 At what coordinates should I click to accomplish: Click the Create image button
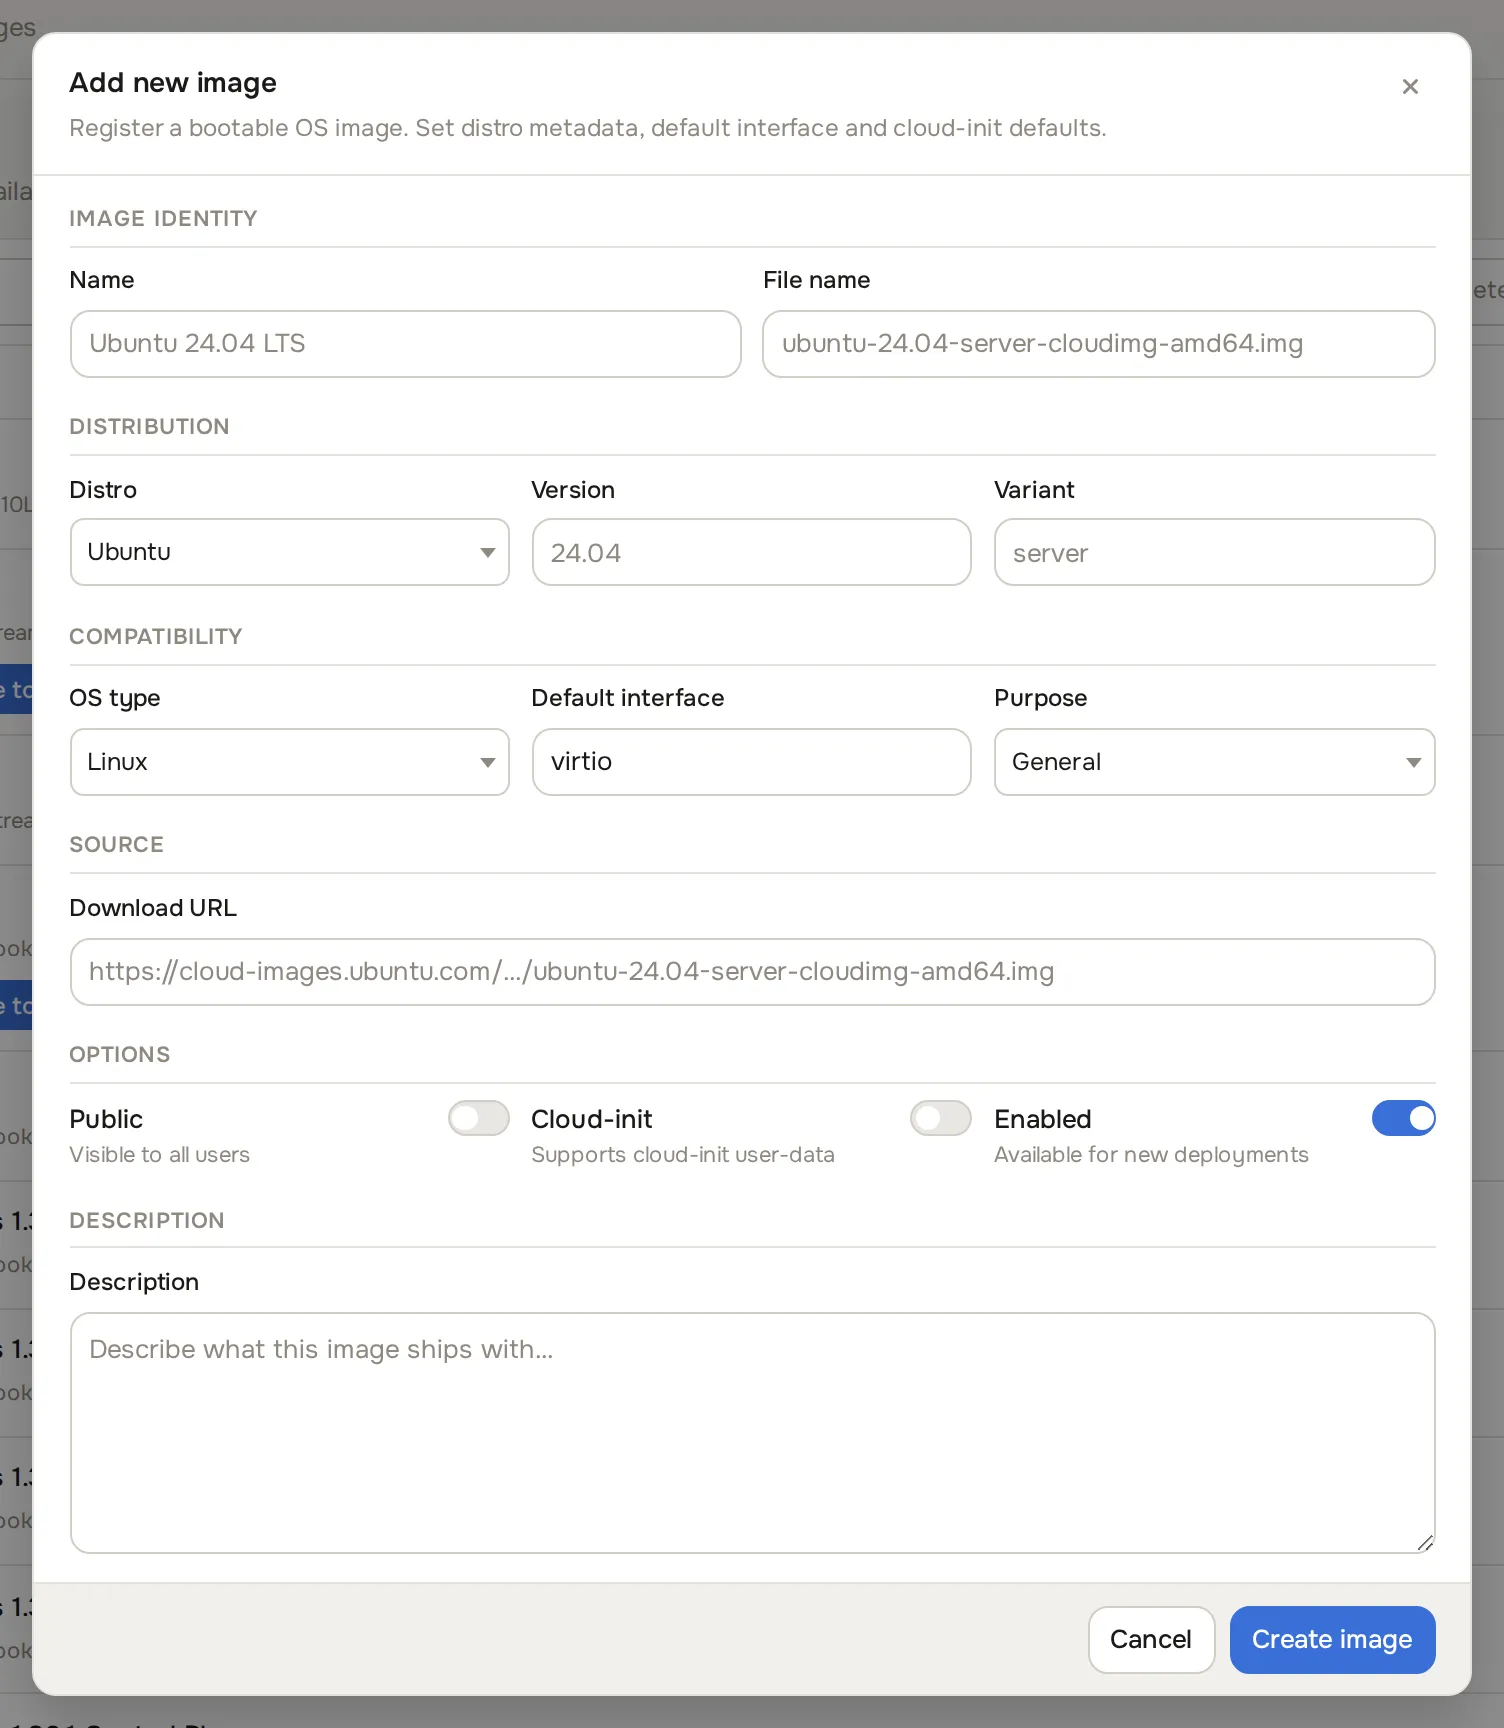tap(1333, 1640)
